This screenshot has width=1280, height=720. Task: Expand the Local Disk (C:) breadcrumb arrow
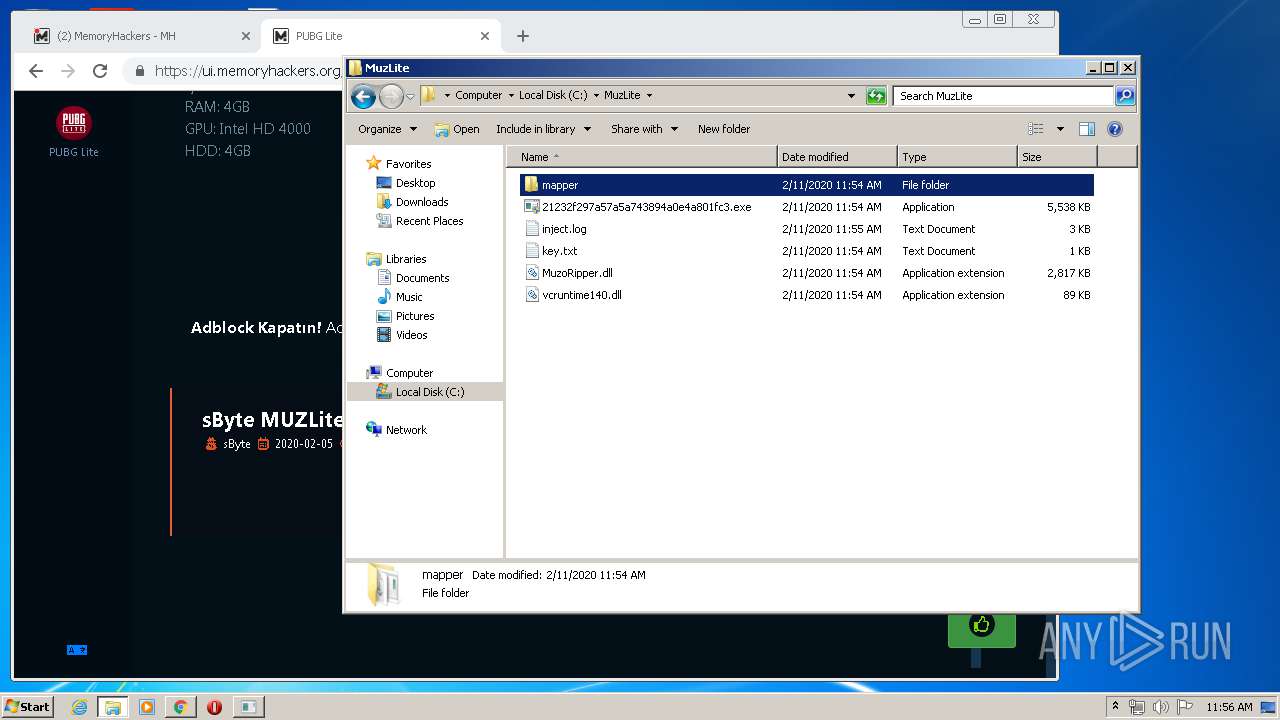pos(596,96)
